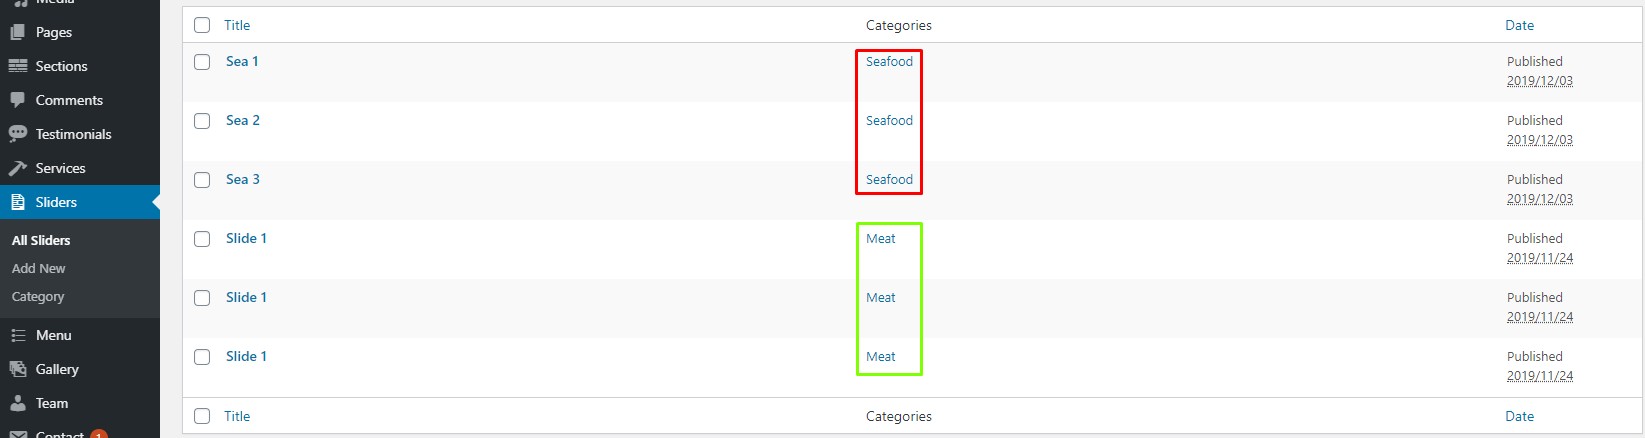This screenshot has width=1645, height=438.
Task: Click the Testimonials chat icon
Action: [x=17, y=134]
